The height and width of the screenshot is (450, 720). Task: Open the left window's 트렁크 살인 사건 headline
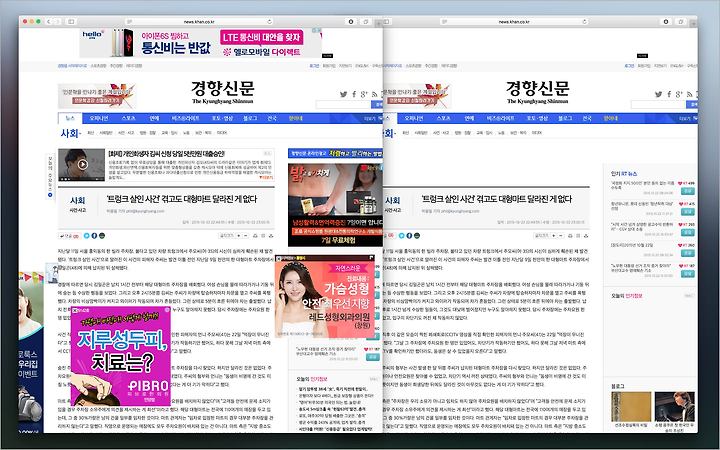click(x=182, y=199)
